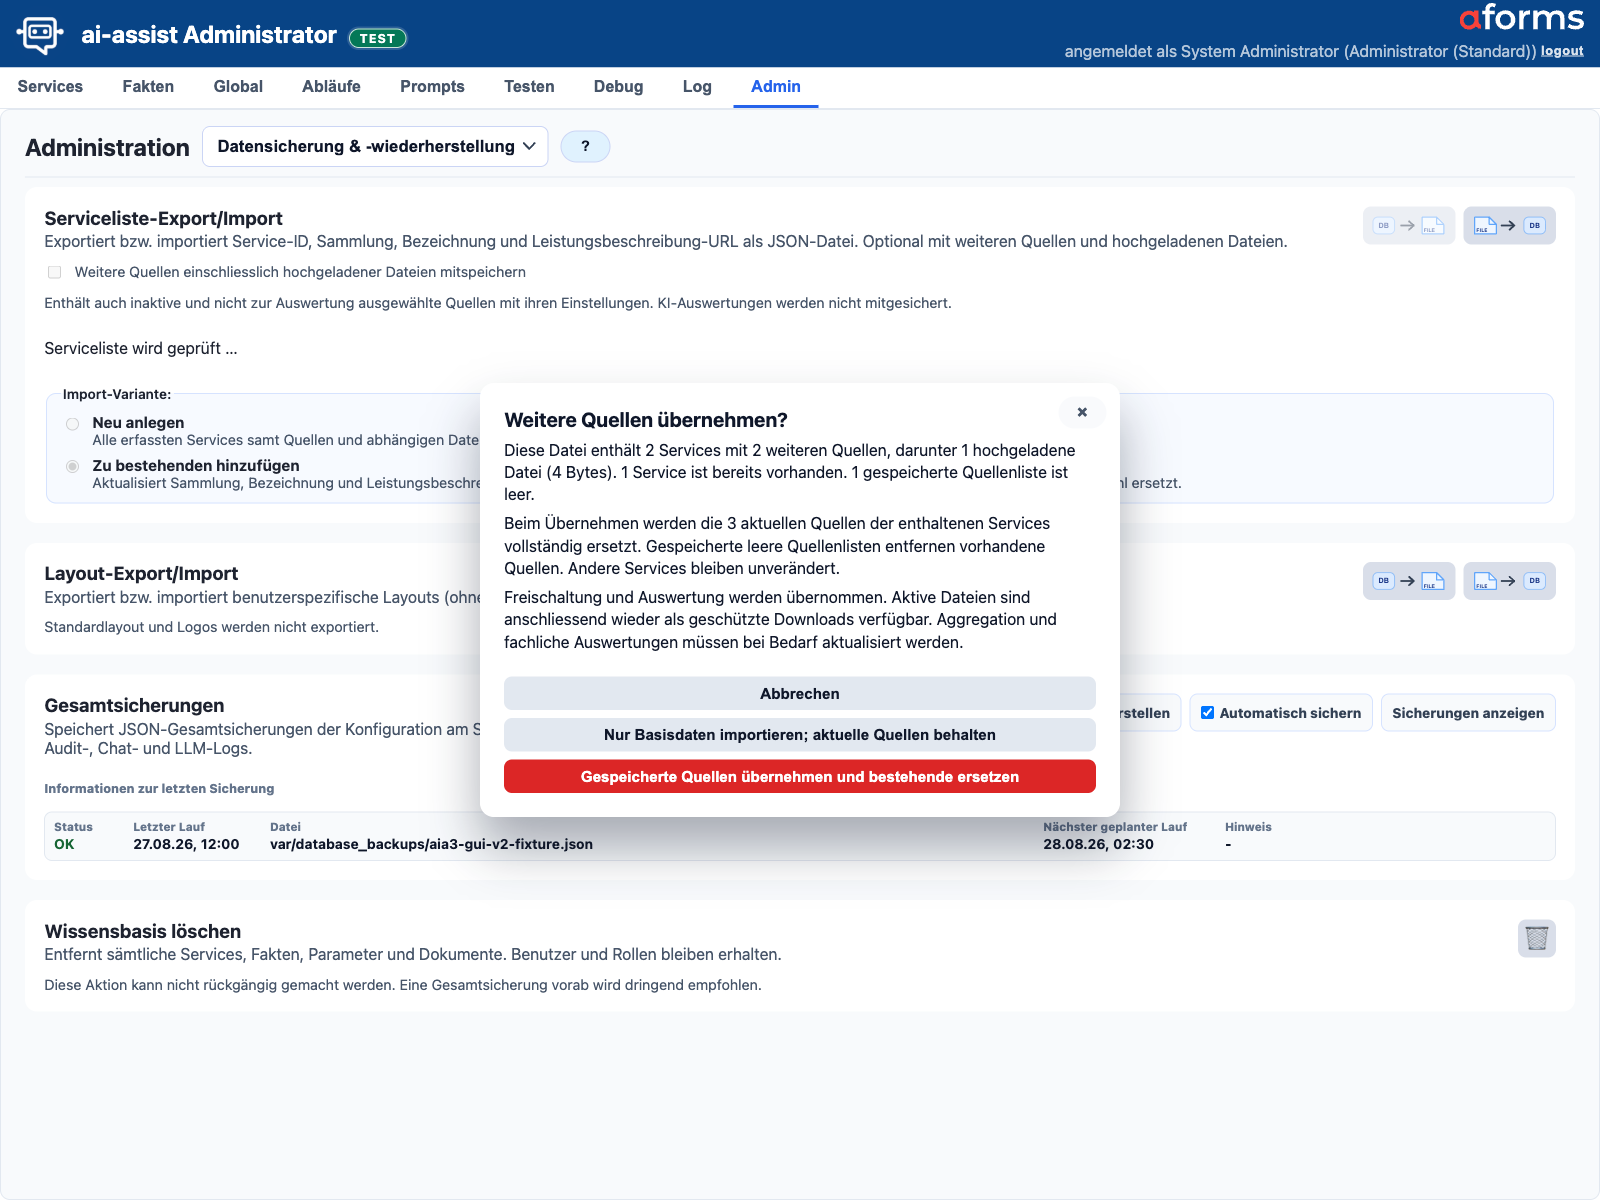Image resolution: width=1600 pixels, height=1200 pixels.
Task: Enable Weitere Quellen mitspeichern checkbox
Action: pos(55,272)
